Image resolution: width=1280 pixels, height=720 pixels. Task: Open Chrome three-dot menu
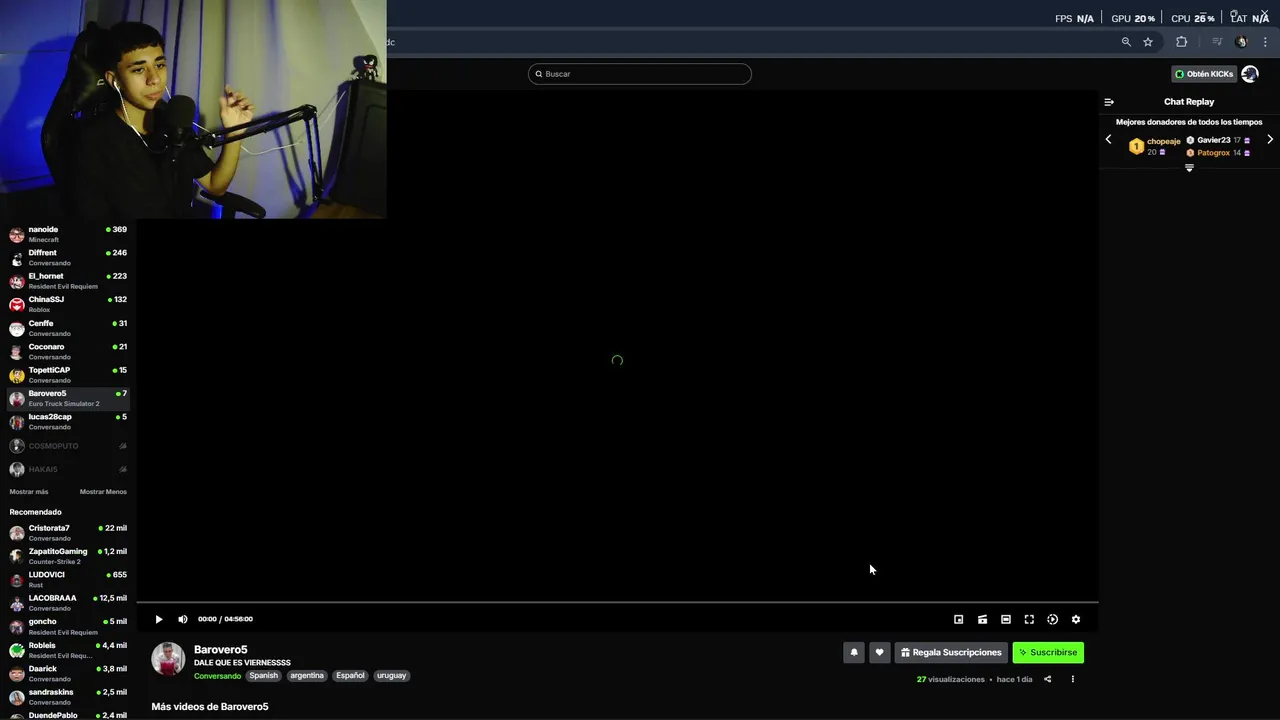pyautogui.click(x=1265, y=42)
